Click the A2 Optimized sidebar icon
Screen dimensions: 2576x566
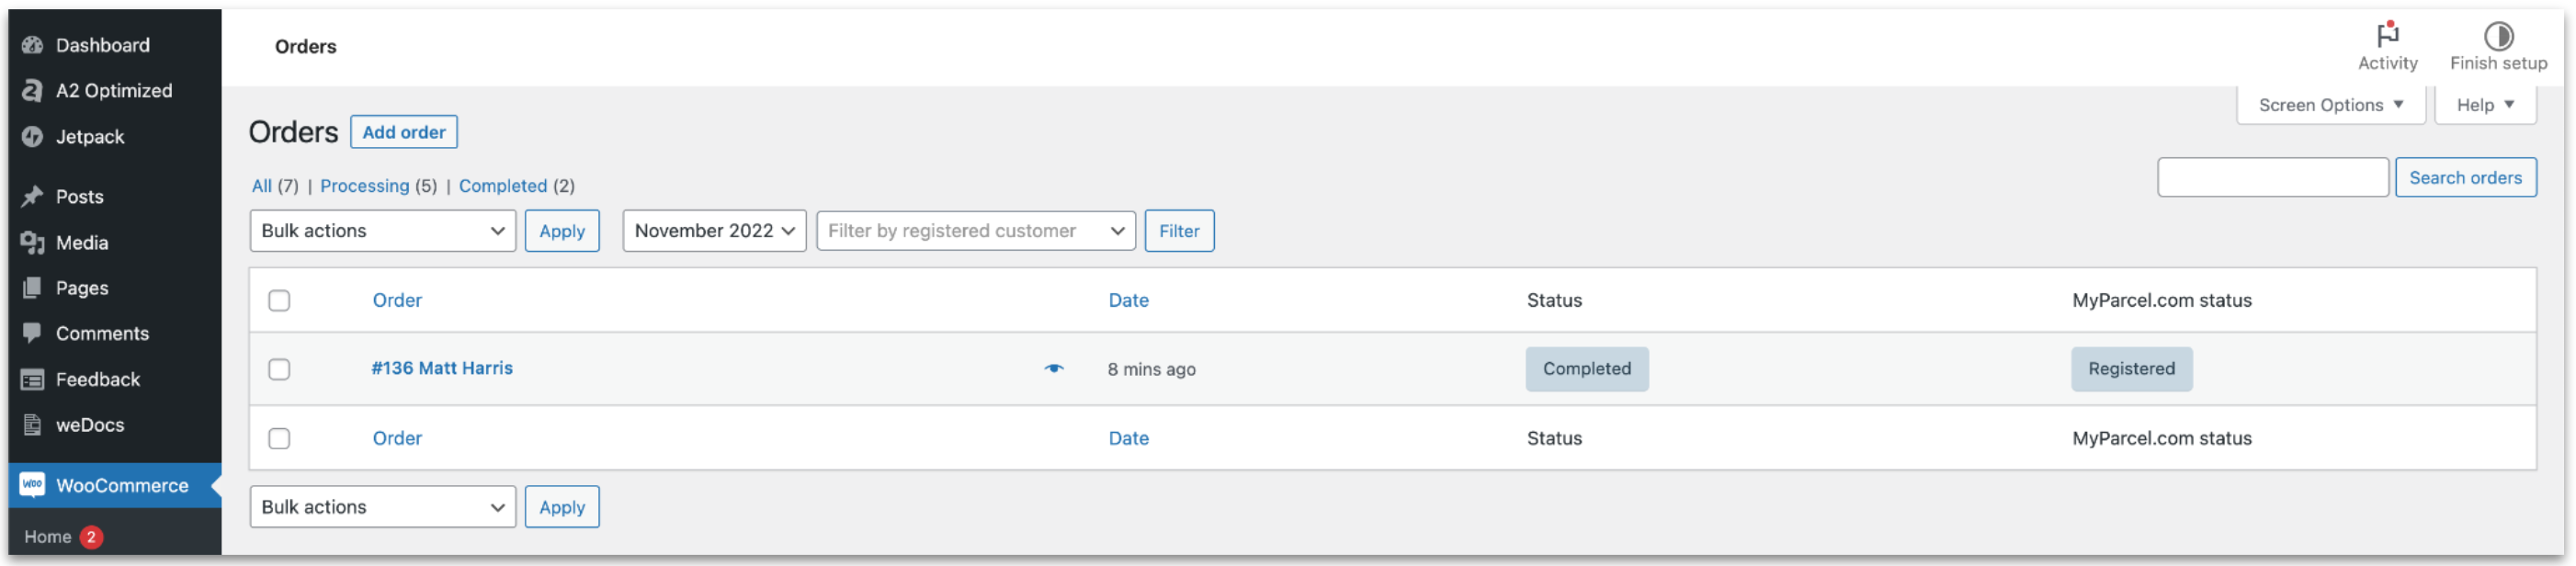pyautogui.click(x=32, y=91)
